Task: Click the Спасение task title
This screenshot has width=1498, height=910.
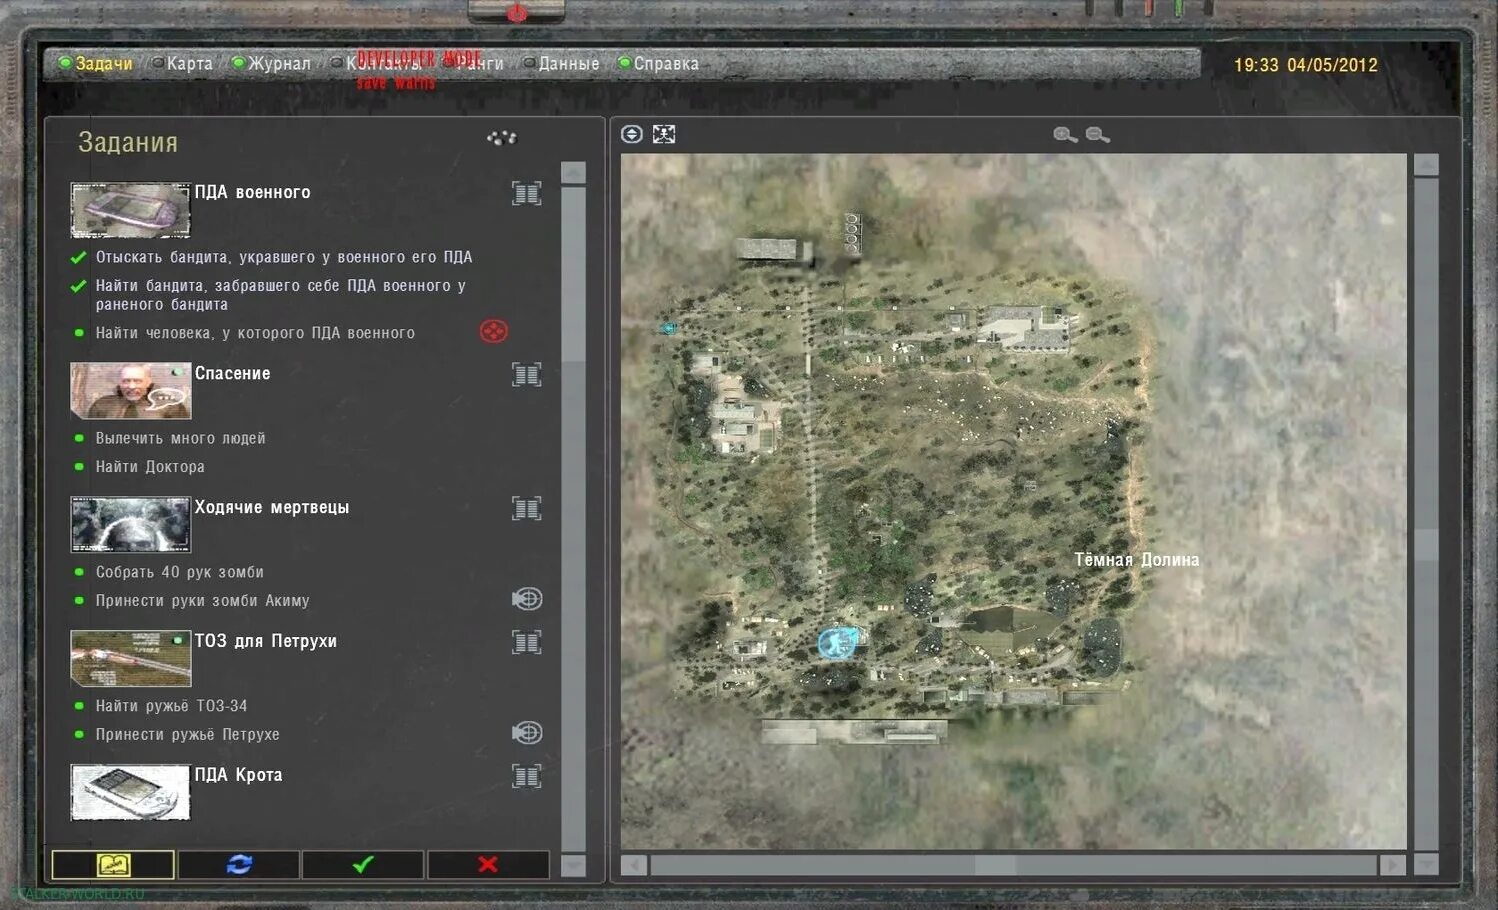Action: [232, 373]
